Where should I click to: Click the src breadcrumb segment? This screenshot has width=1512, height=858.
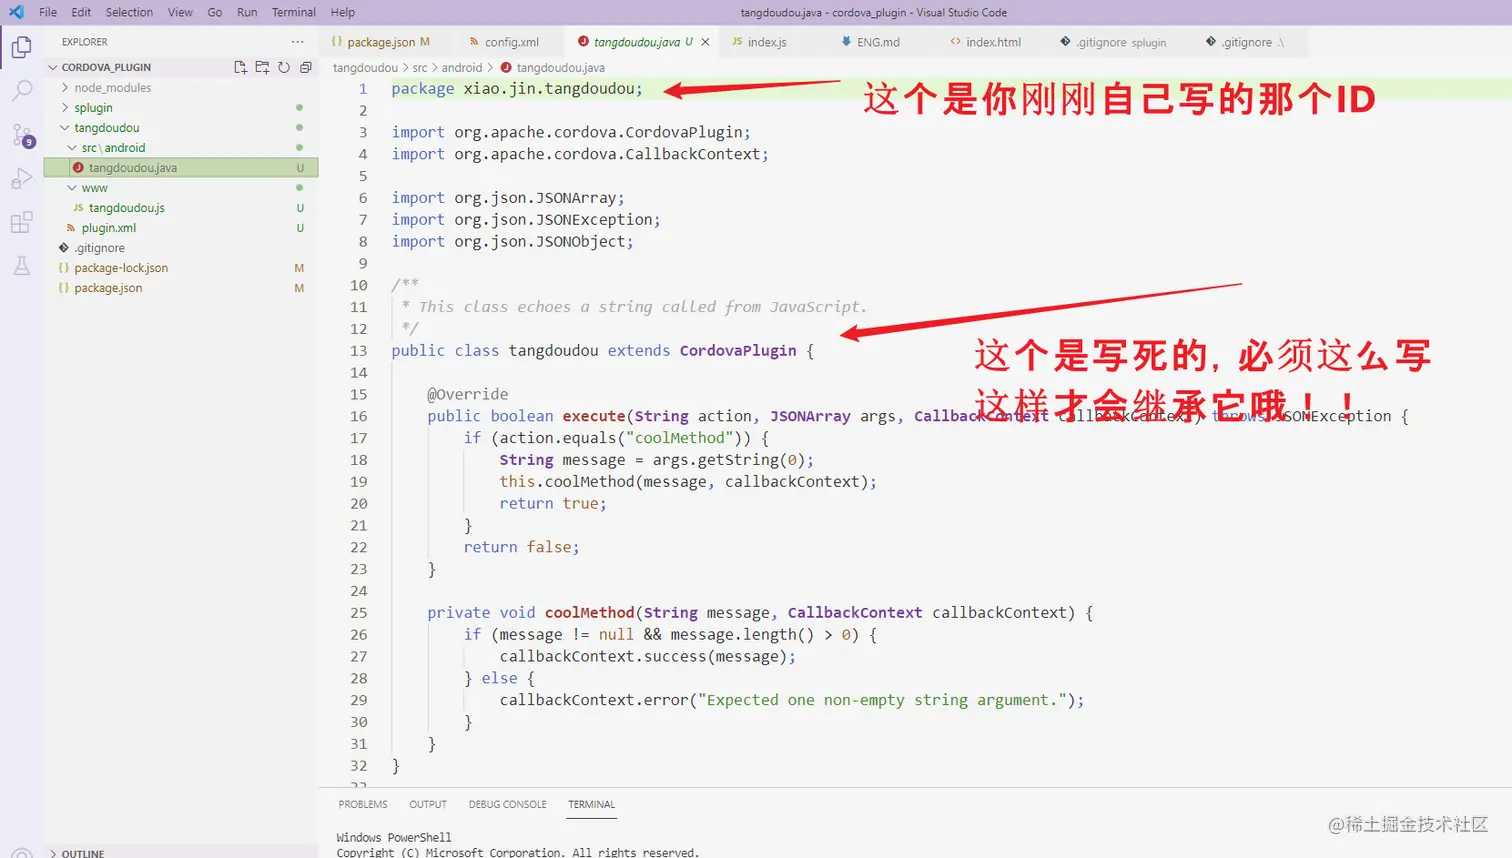[x=420, y=68]
